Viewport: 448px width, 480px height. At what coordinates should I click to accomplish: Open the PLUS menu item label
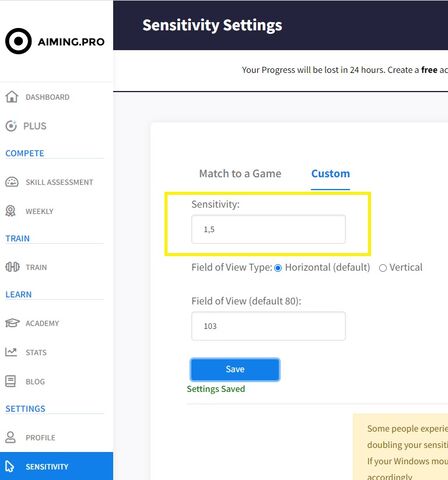[x=35, y=126]
